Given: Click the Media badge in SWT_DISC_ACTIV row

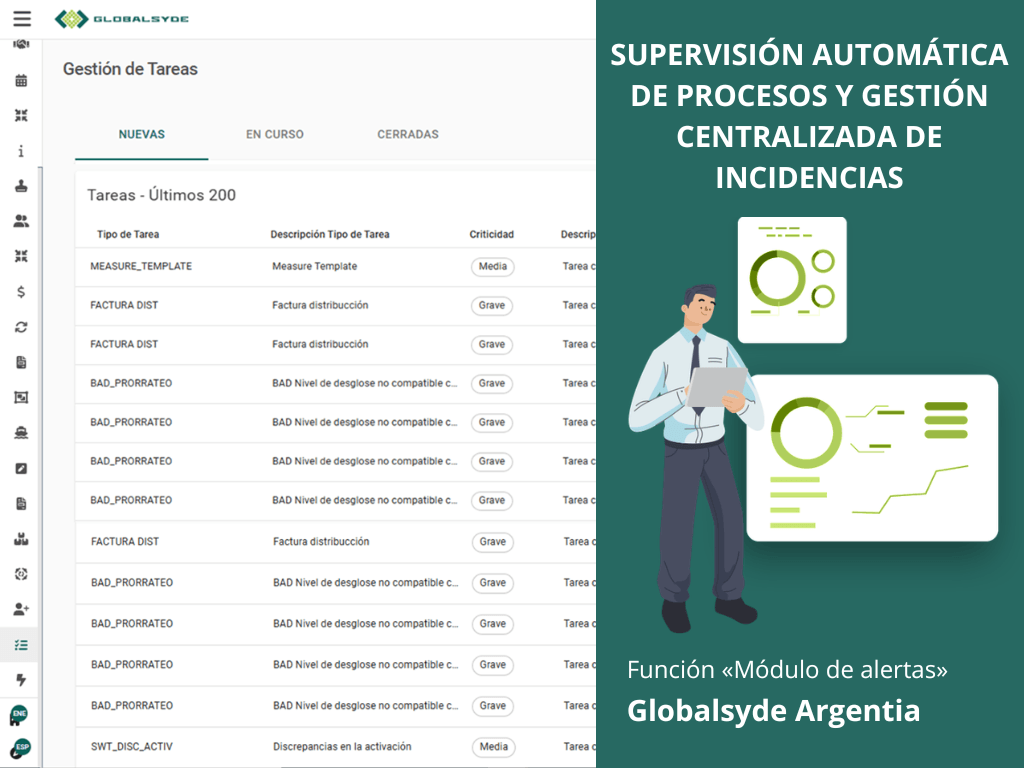Looking at the screenshot, I should [494, 746].
